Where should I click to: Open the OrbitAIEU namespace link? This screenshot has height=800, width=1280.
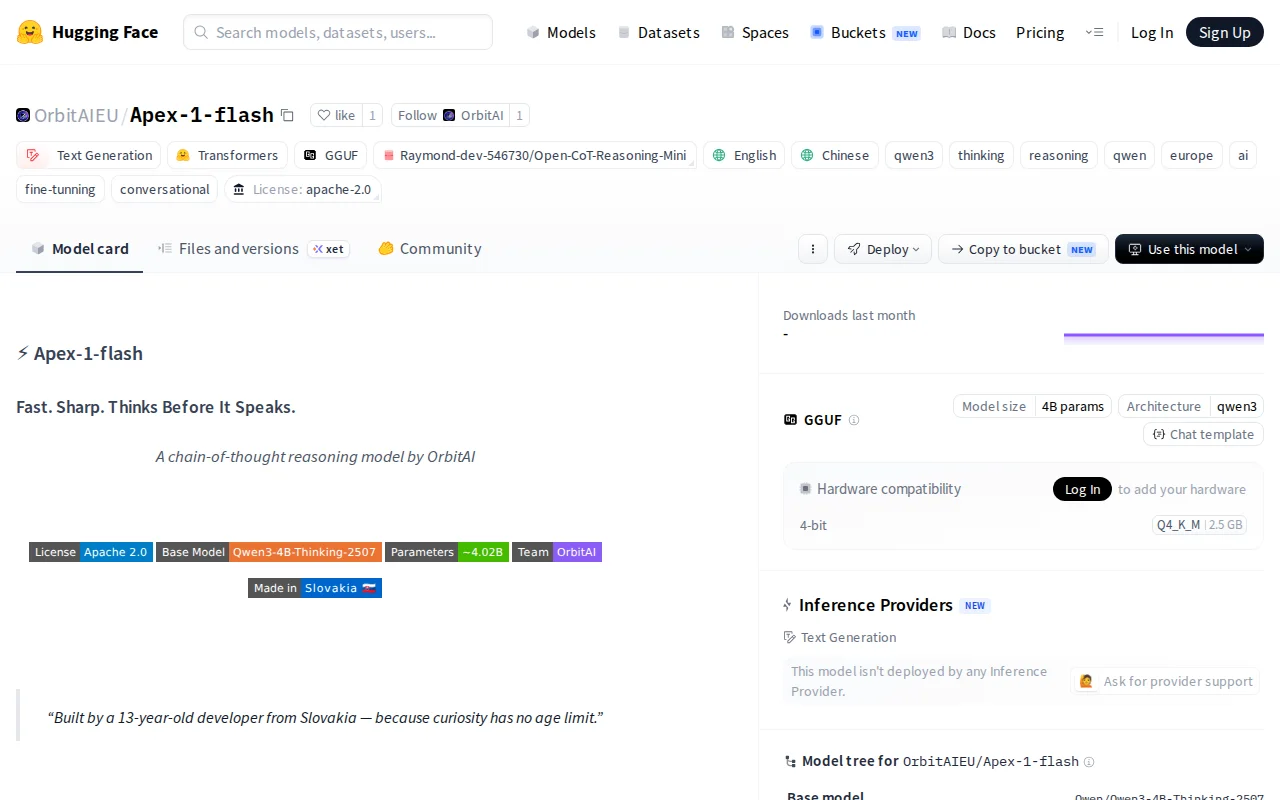(x=76, y=115)
